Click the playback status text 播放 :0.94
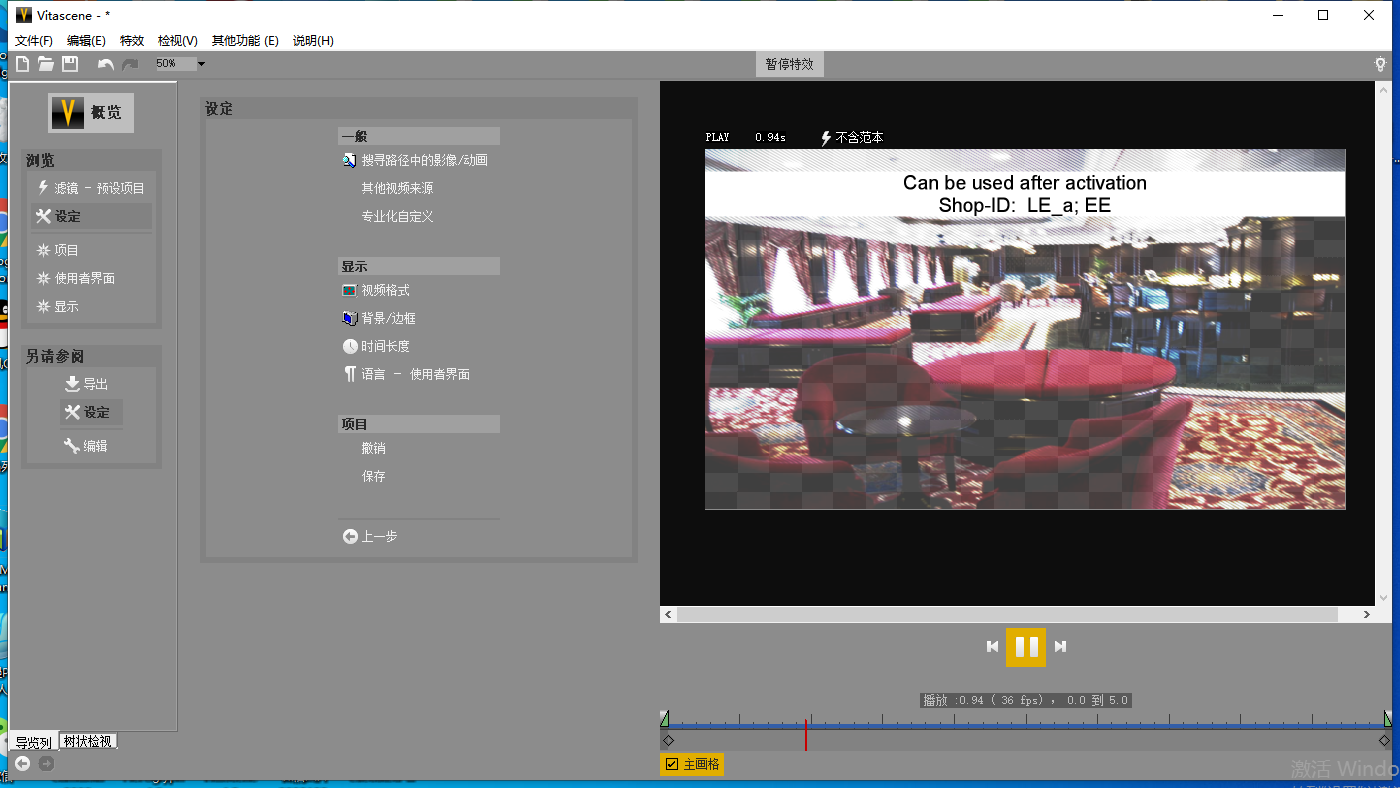The height and width of the screenshot is (788, 1400). (x=1025, y=700)
